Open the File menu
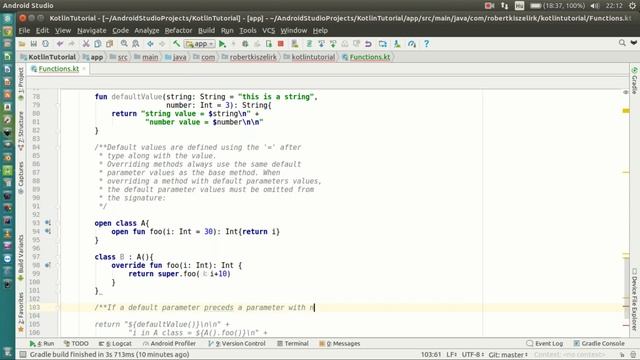Screen dimensions: 640x360 coord(24,31)
